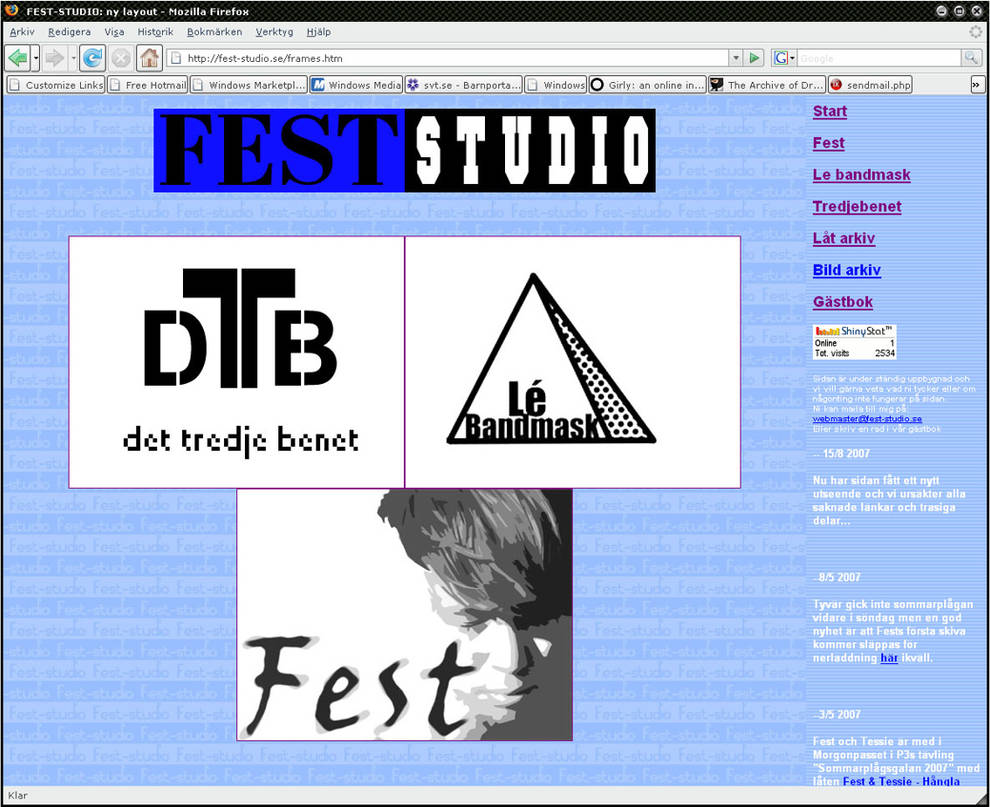Open the Verktyg menu
990x807 pixels.
pos(274,31)
